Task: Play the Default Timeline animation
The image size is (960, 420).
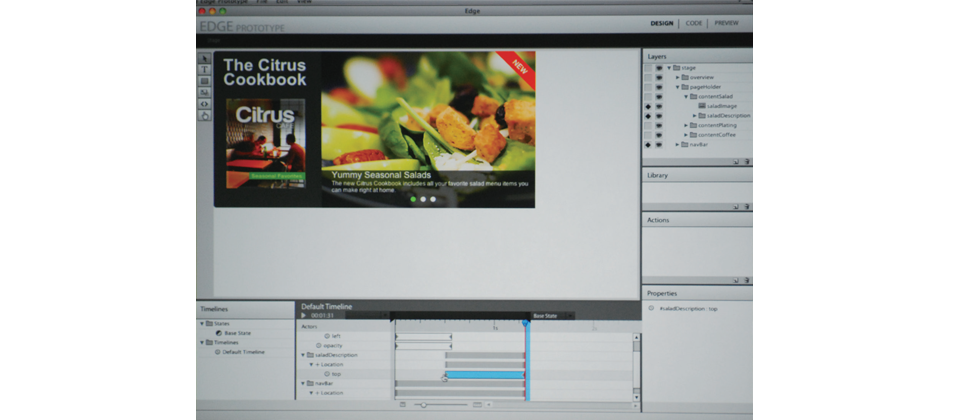Action: point(304,315)
